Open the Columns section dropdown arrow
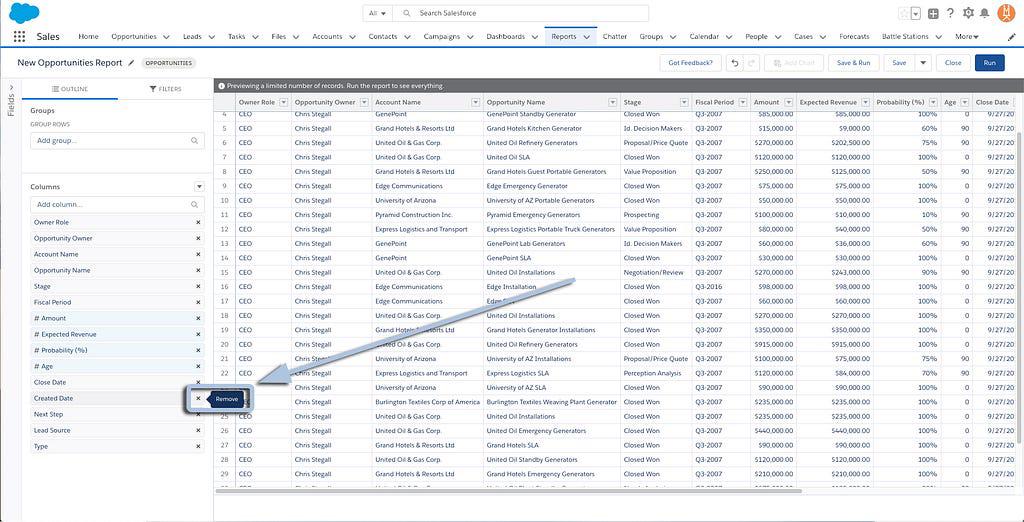 [199, 187]
